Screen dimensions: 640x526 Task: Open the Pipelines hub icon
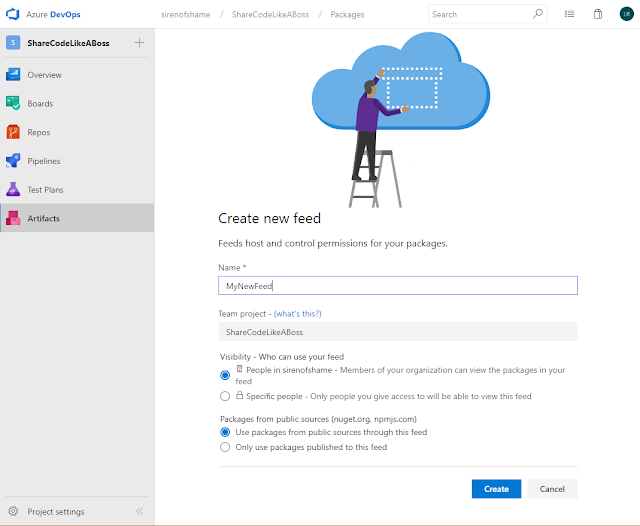13,161
